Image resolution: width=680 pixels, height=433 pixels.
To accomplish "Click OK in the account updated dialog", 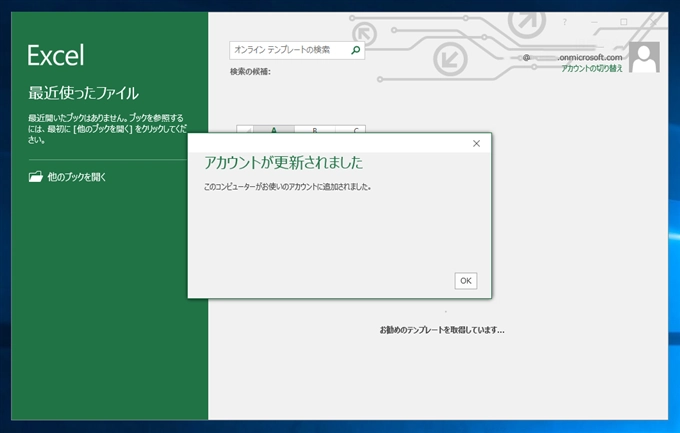I will (466, 281).
